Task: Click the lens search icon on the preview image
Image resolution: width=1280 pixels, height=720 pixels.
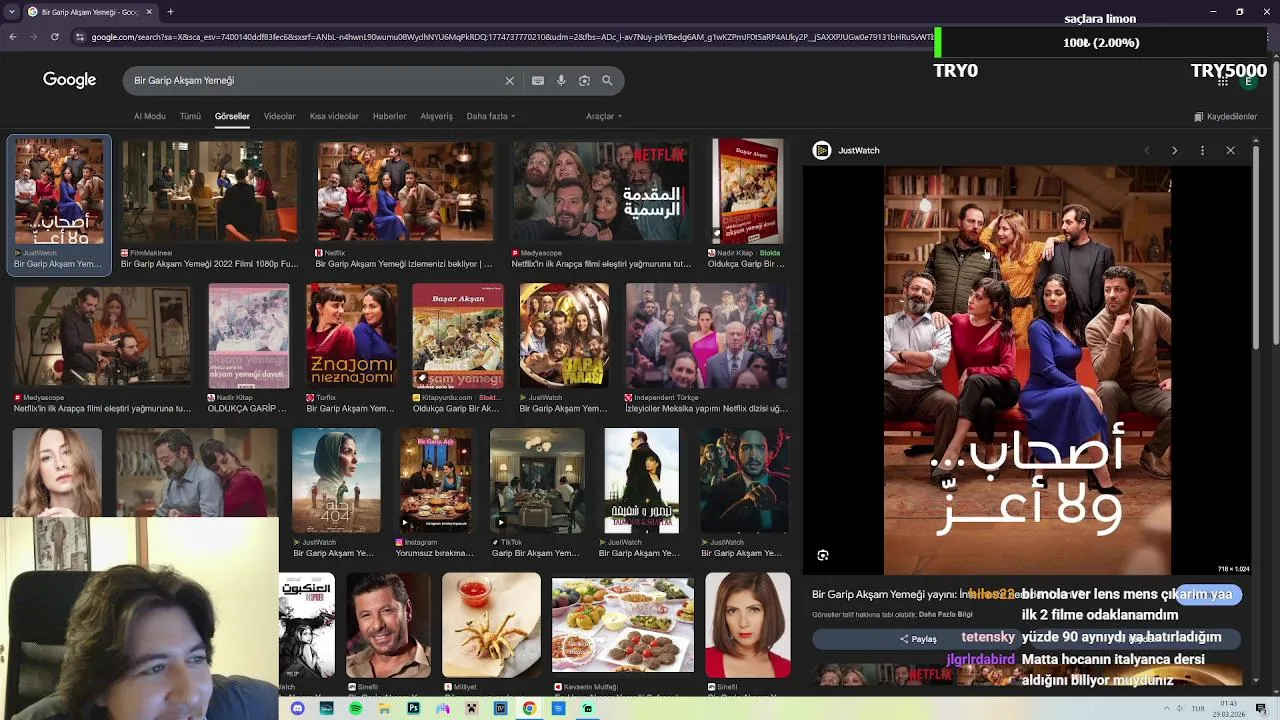Action: coord(823,555)
